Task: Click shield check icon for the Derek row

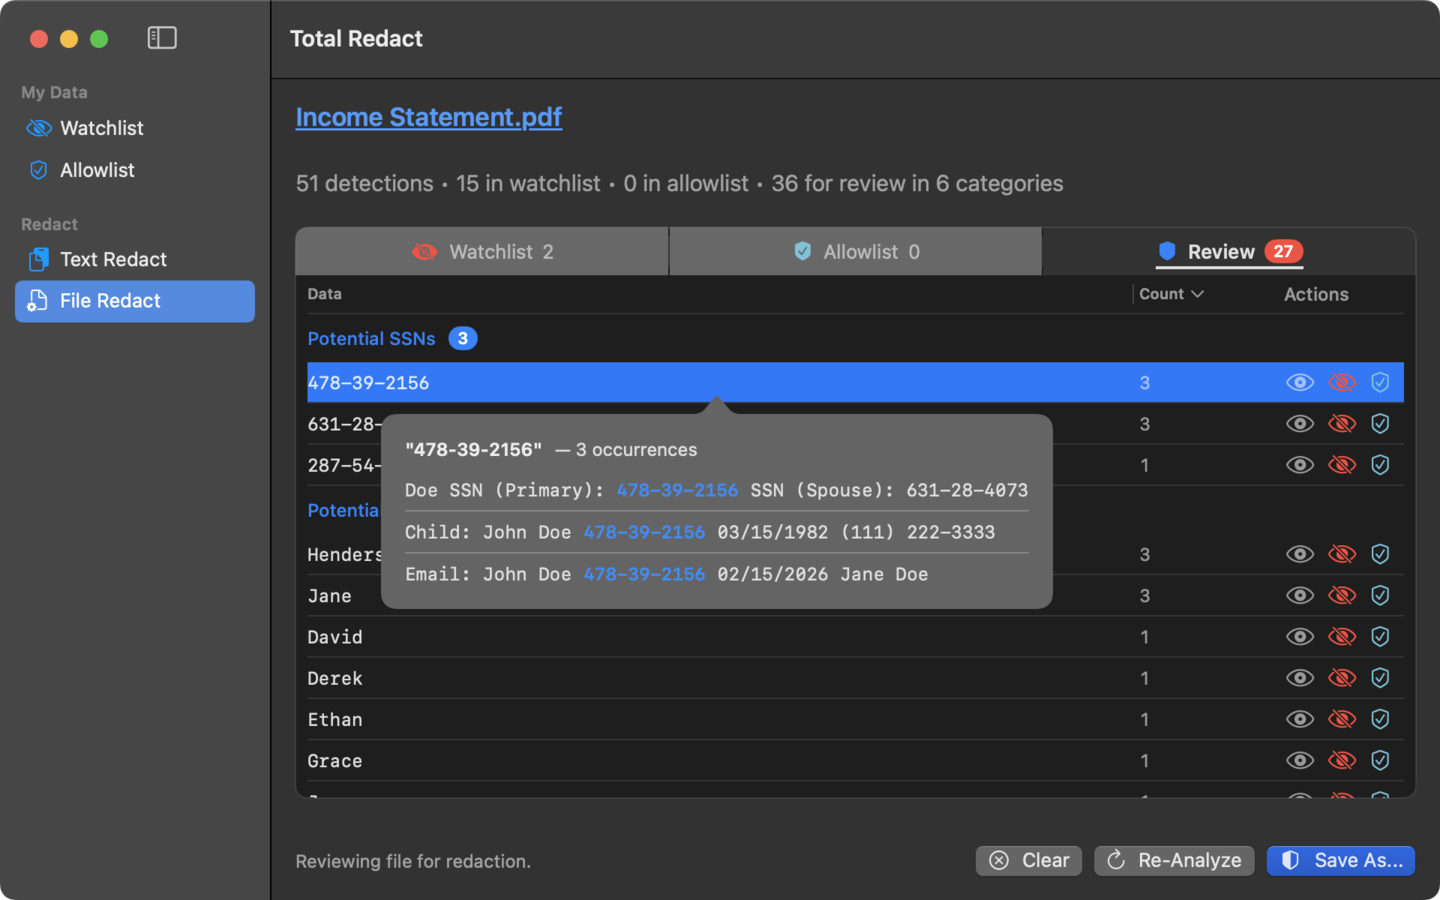Action: coord(1380,678)
